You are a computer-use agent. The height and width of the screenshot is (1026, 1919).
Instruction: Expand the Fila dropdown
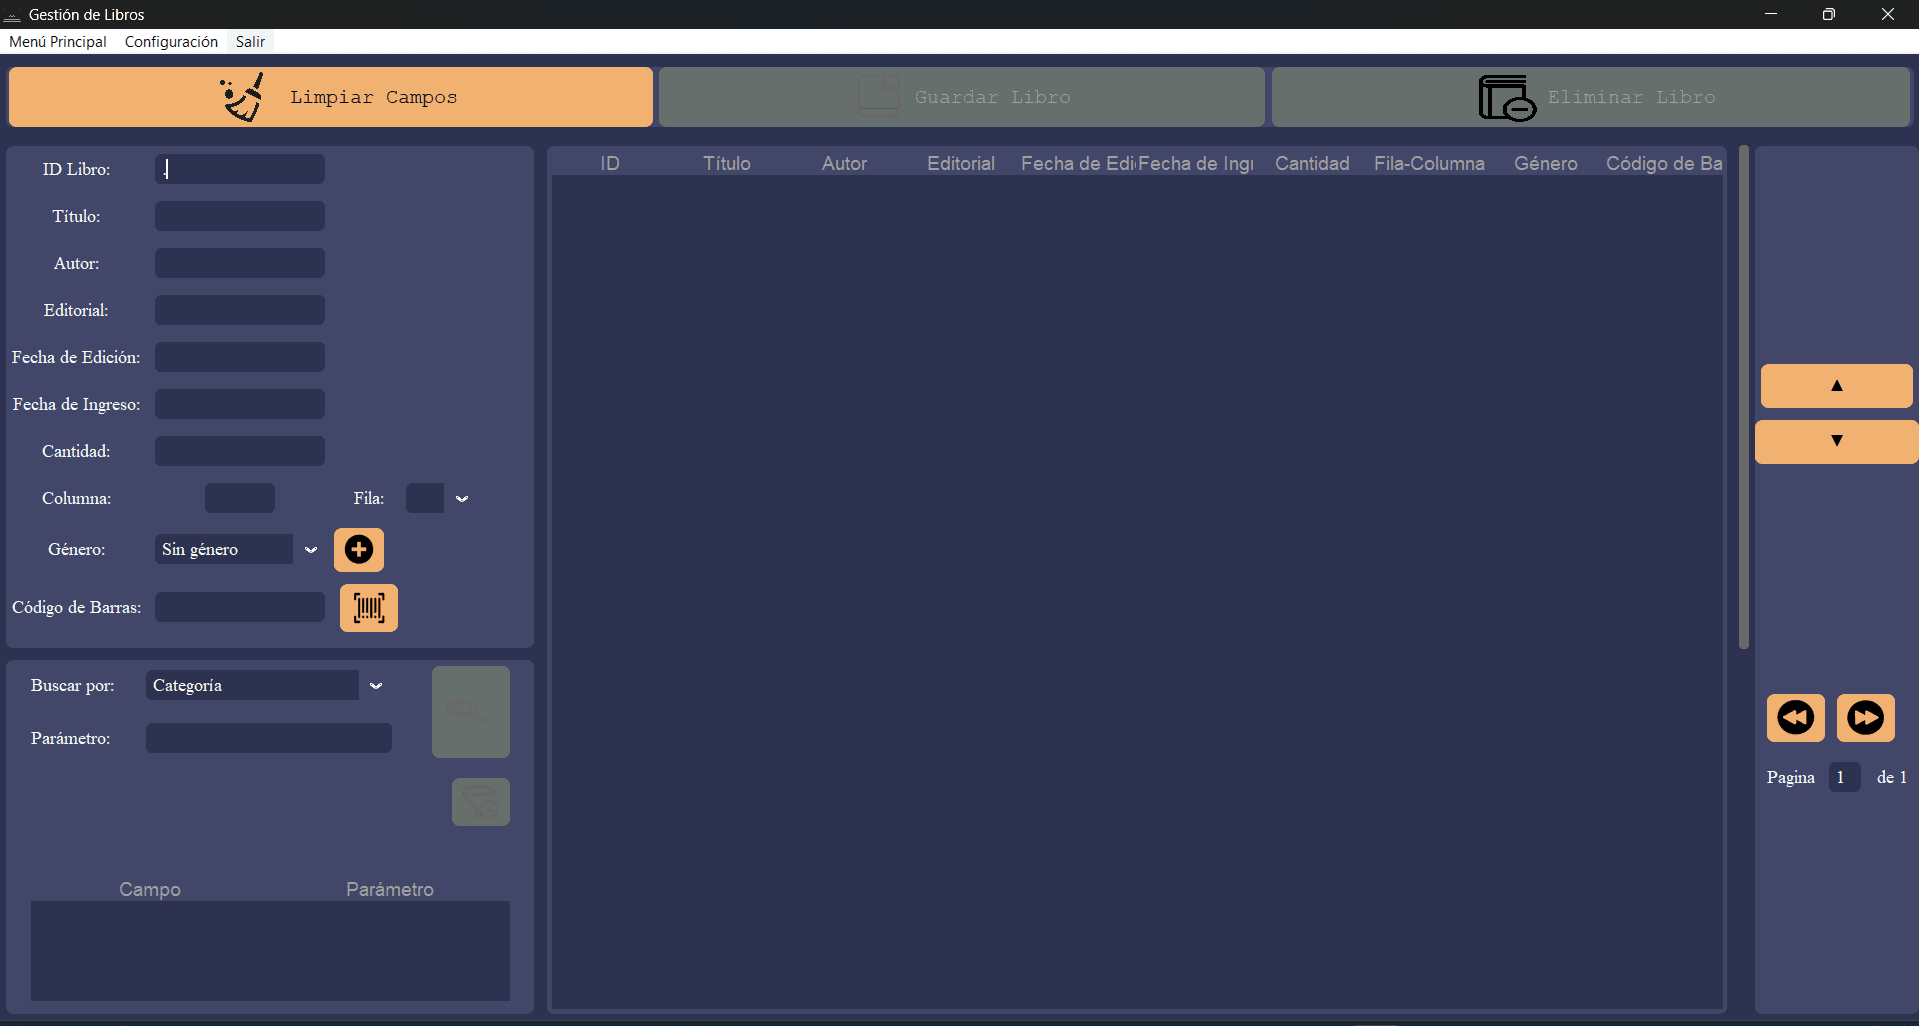[462, 499]
